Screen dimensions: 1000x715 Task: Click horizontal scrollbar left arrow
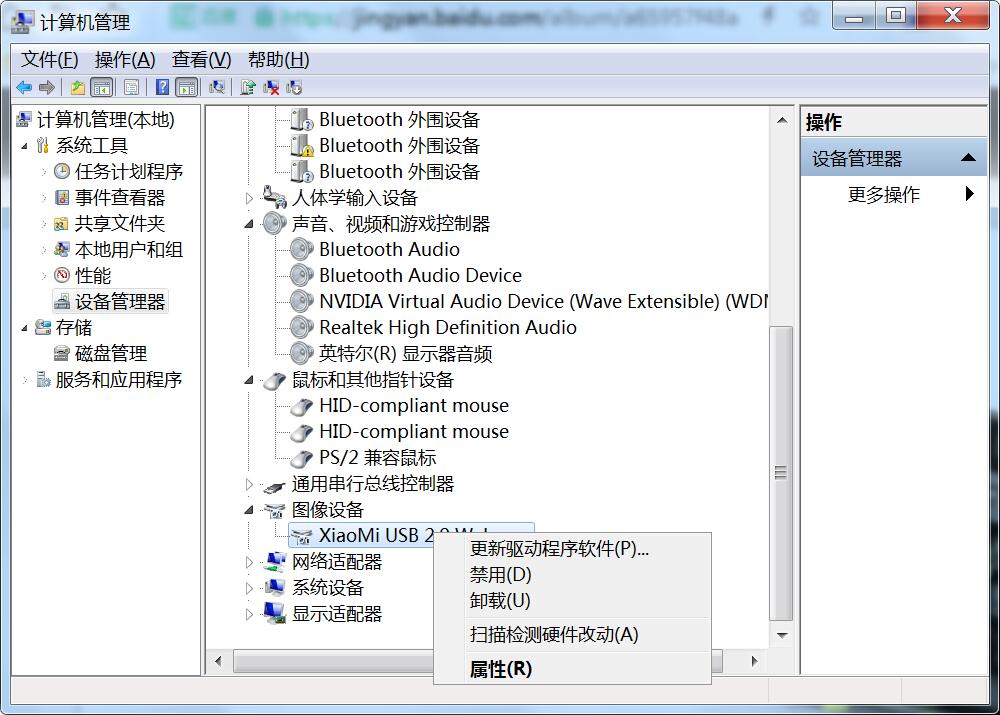tap(219, 661)
